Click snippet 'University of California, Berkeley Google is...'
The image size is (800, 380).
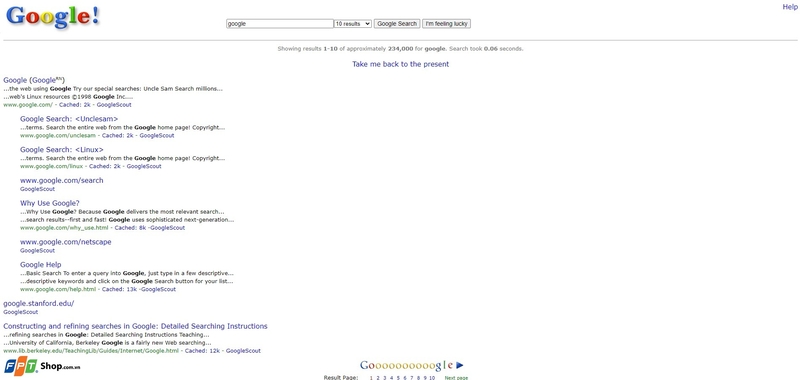(x=107, y=343)
